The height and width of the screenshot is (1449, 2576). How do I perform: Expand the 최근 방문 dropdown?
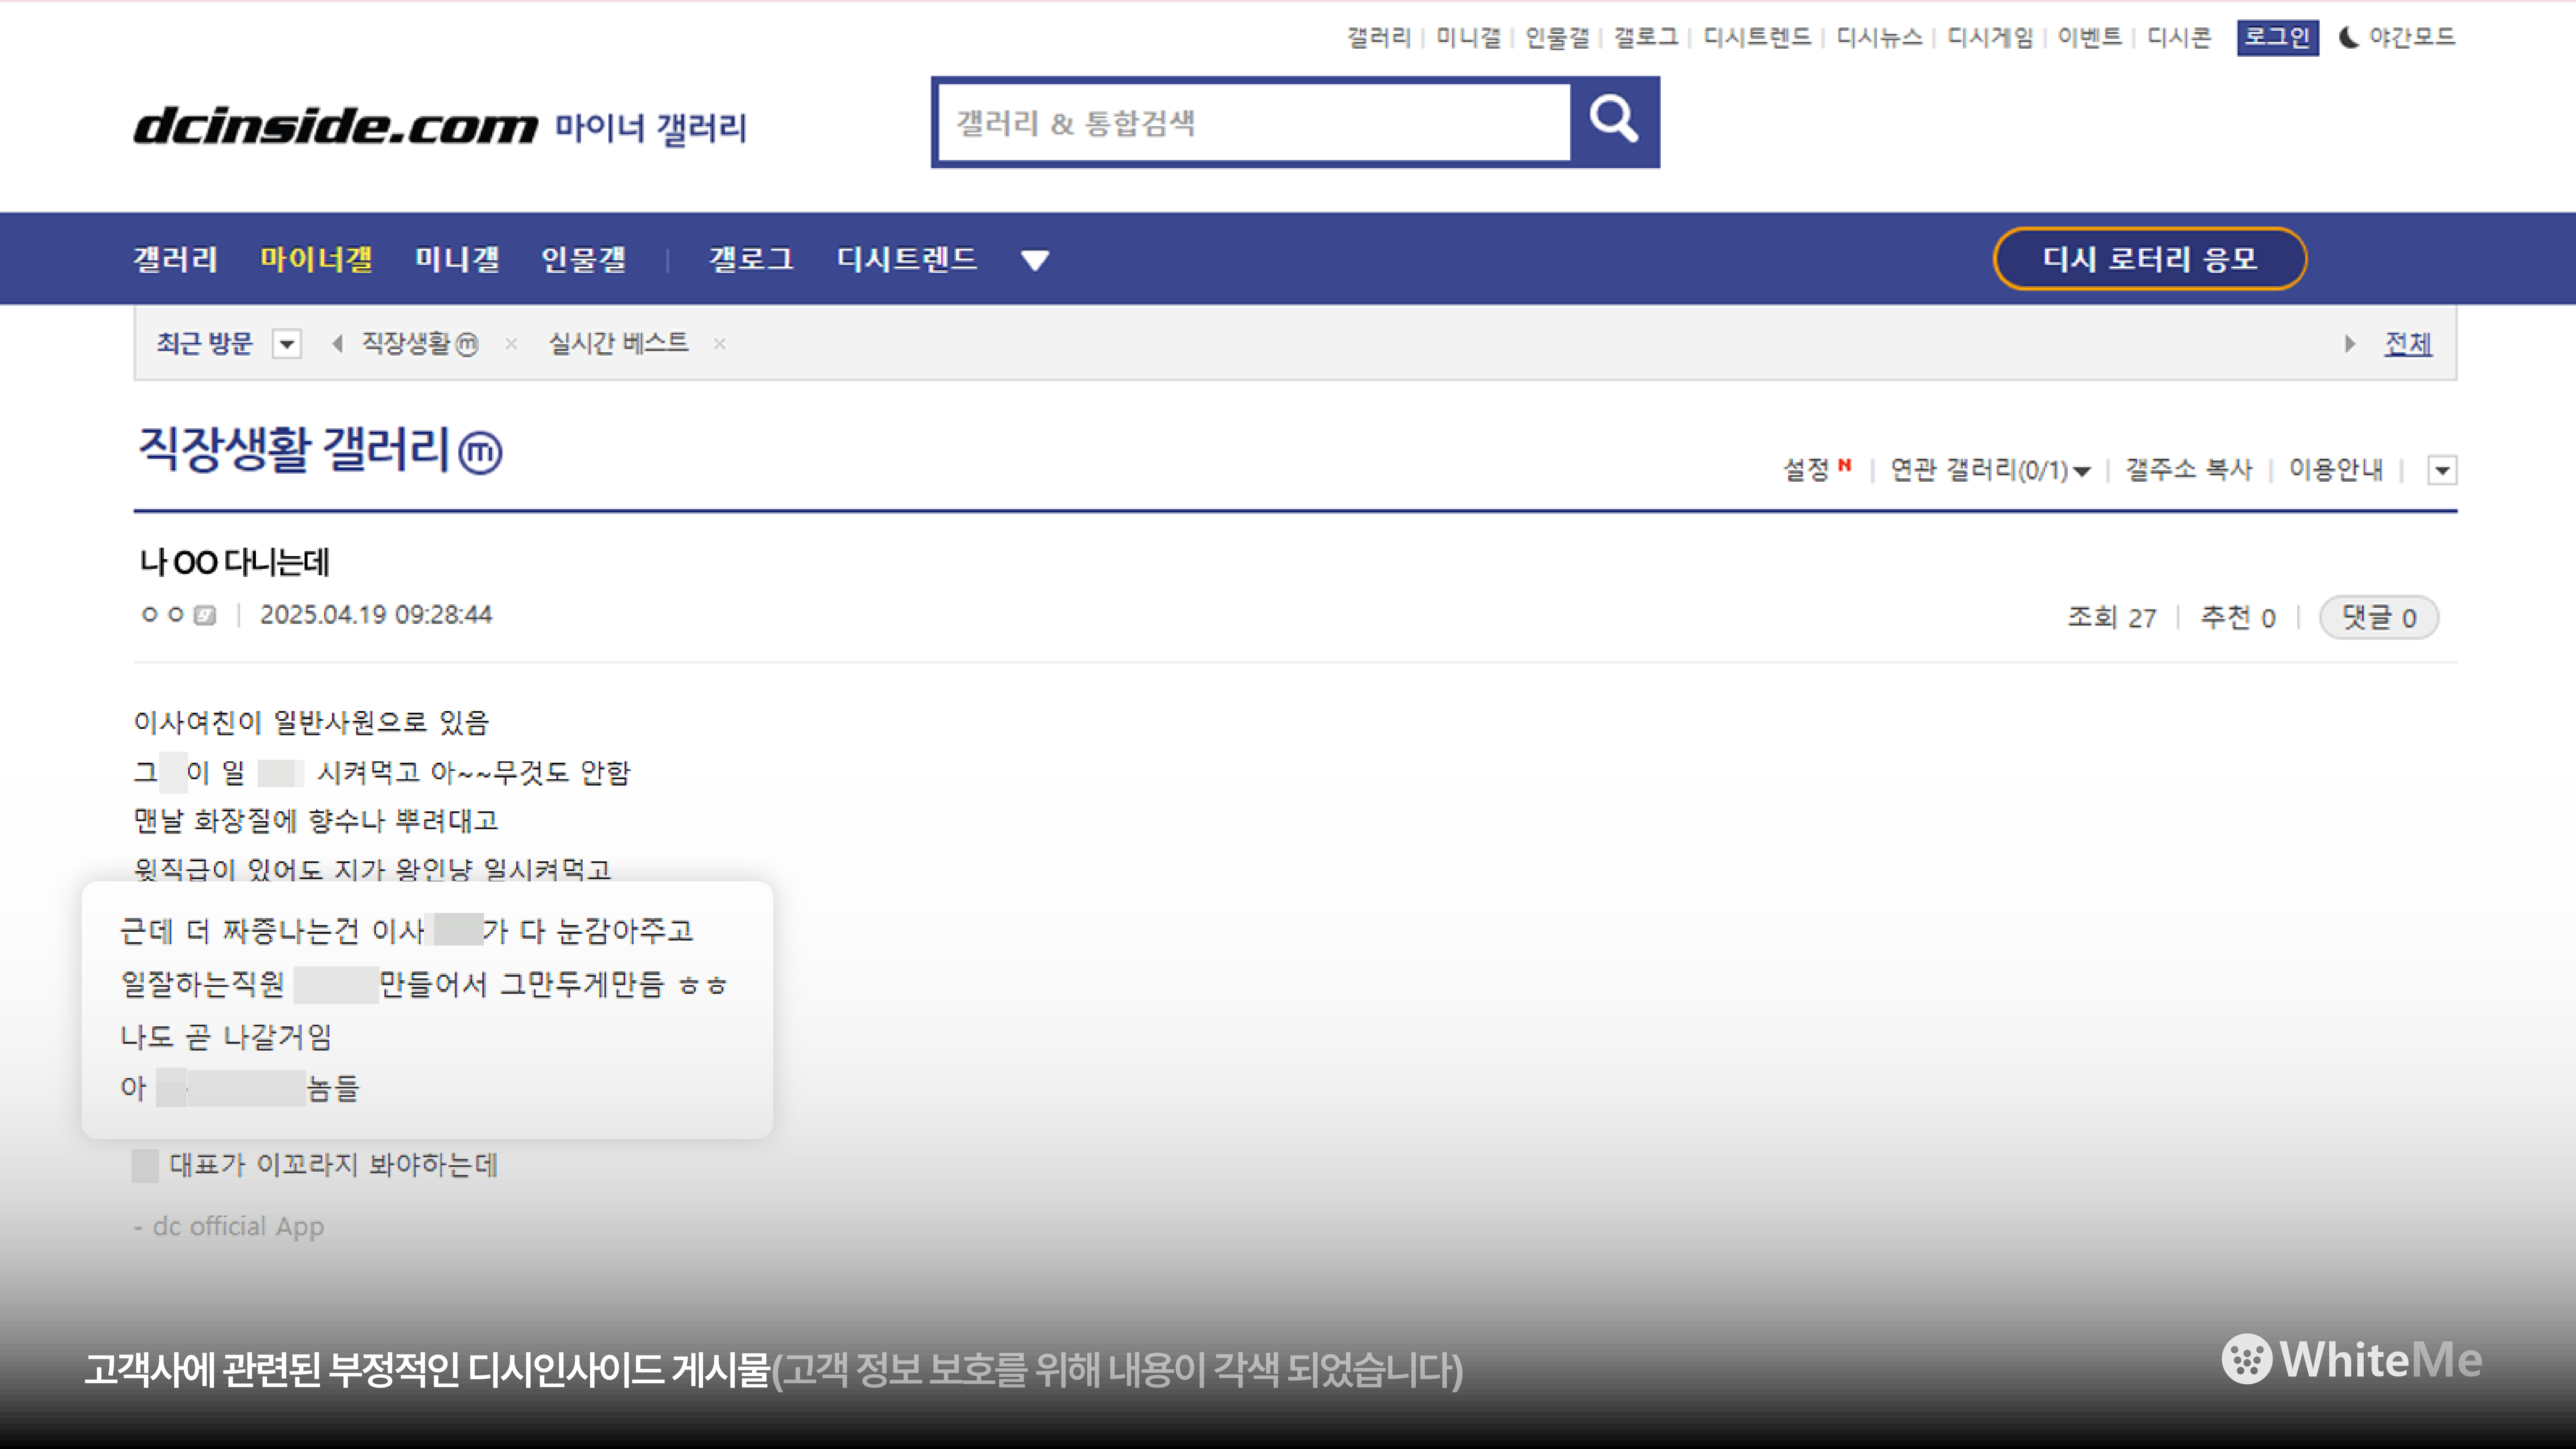click(287, 344)
